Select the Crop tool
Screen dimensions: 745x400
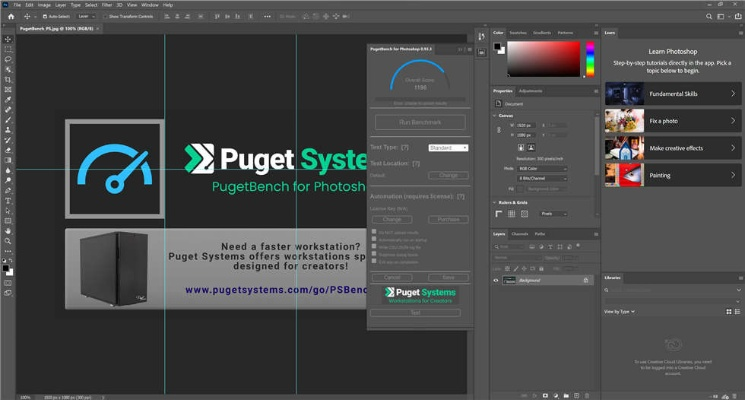(8, 79)
